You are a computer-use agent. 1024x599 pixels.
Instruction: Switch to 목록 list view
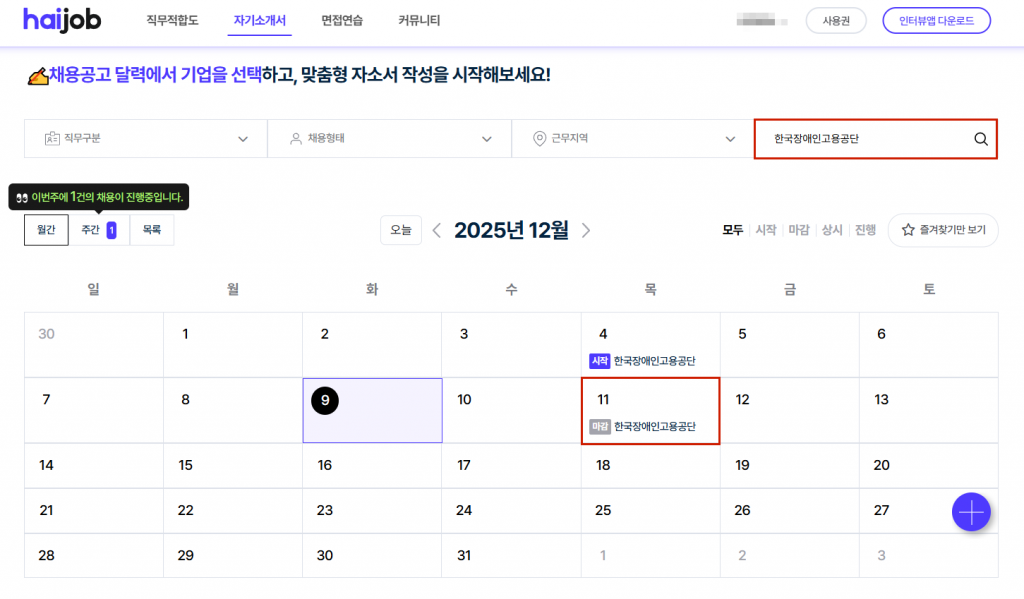click(x=151, y=230)
